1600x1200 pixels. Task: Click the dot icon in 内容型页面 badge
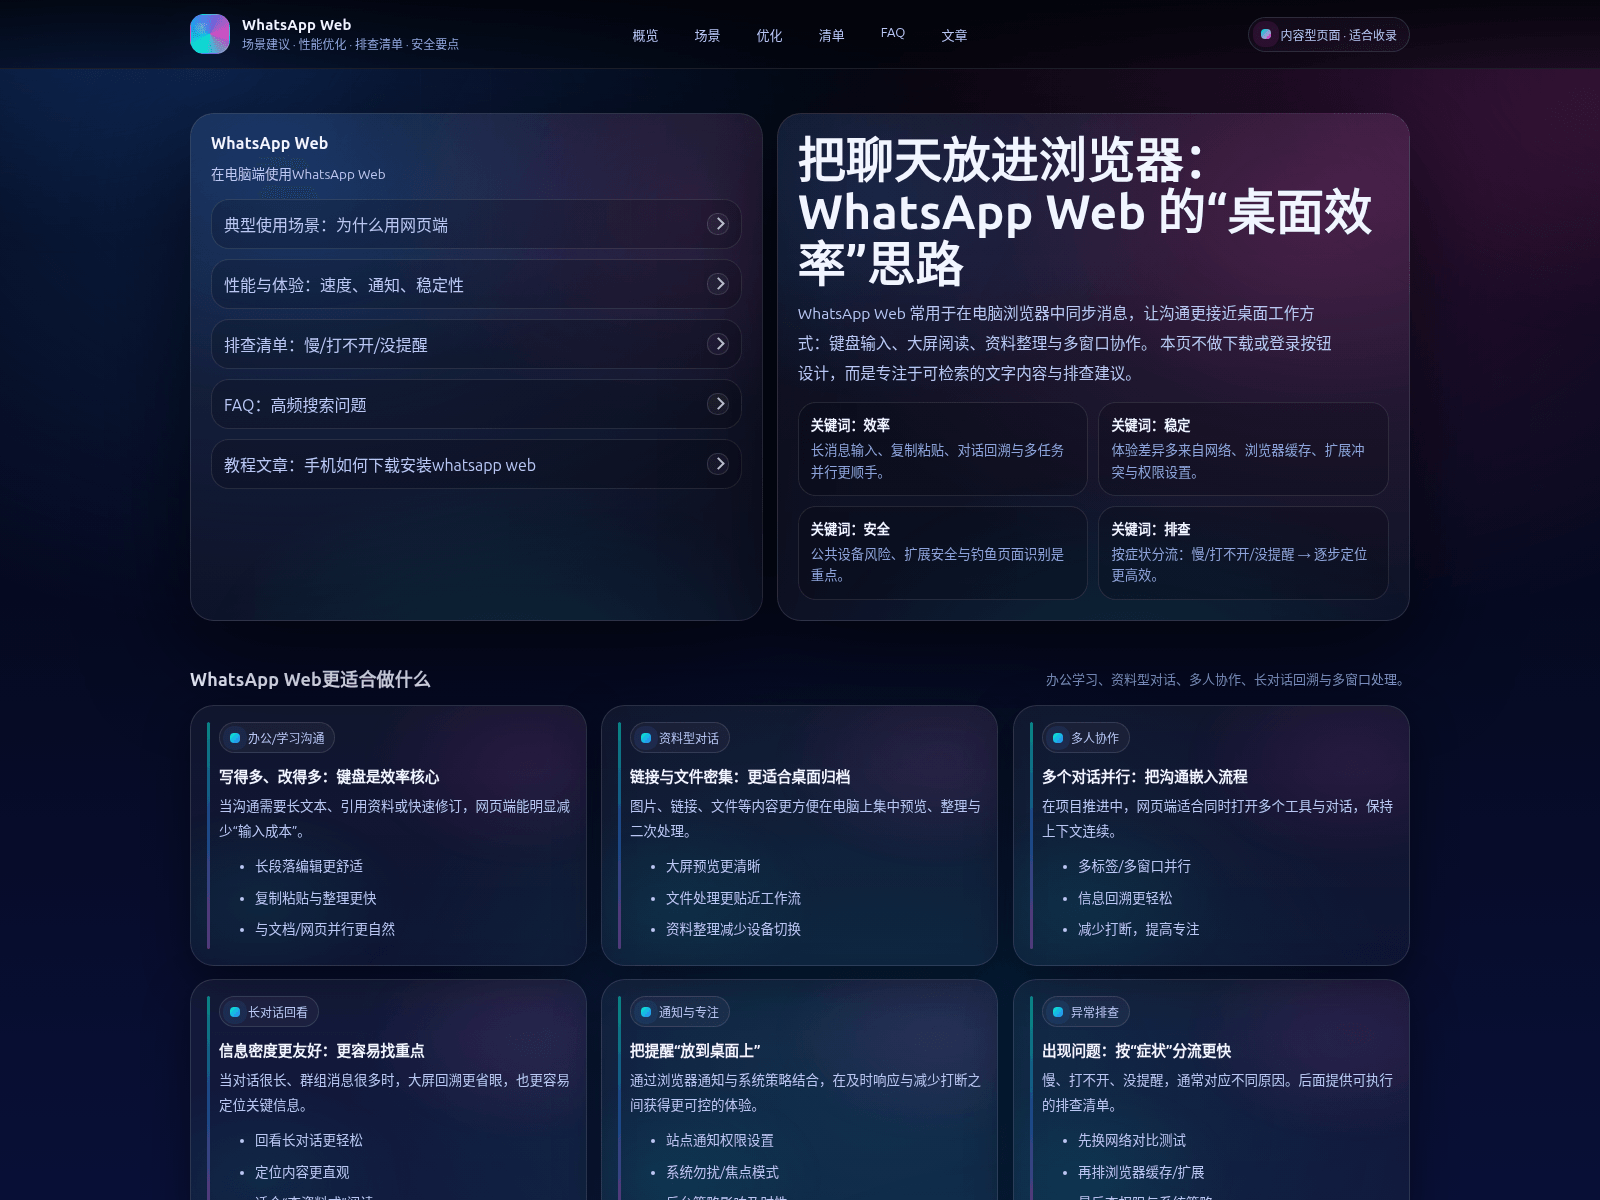1266,35
